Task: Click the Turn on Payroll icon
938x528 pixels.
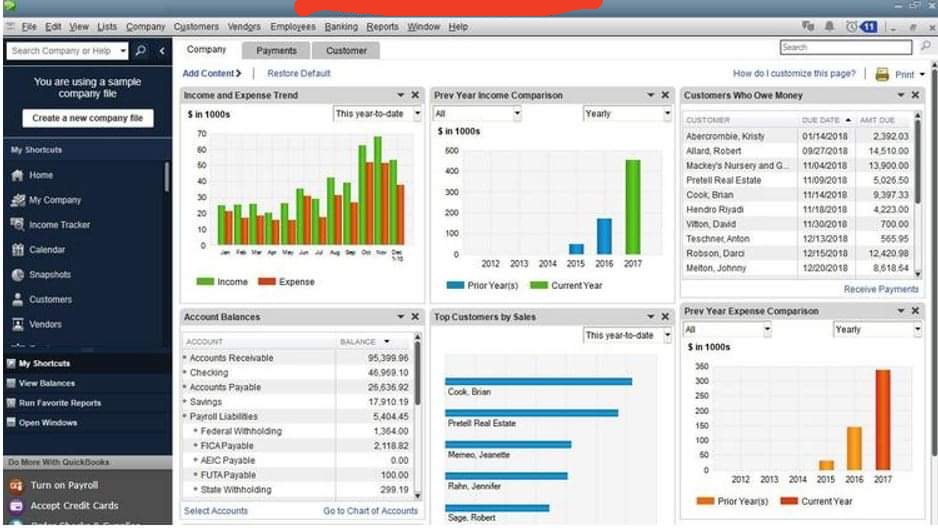Action: (x=16, y=485)
